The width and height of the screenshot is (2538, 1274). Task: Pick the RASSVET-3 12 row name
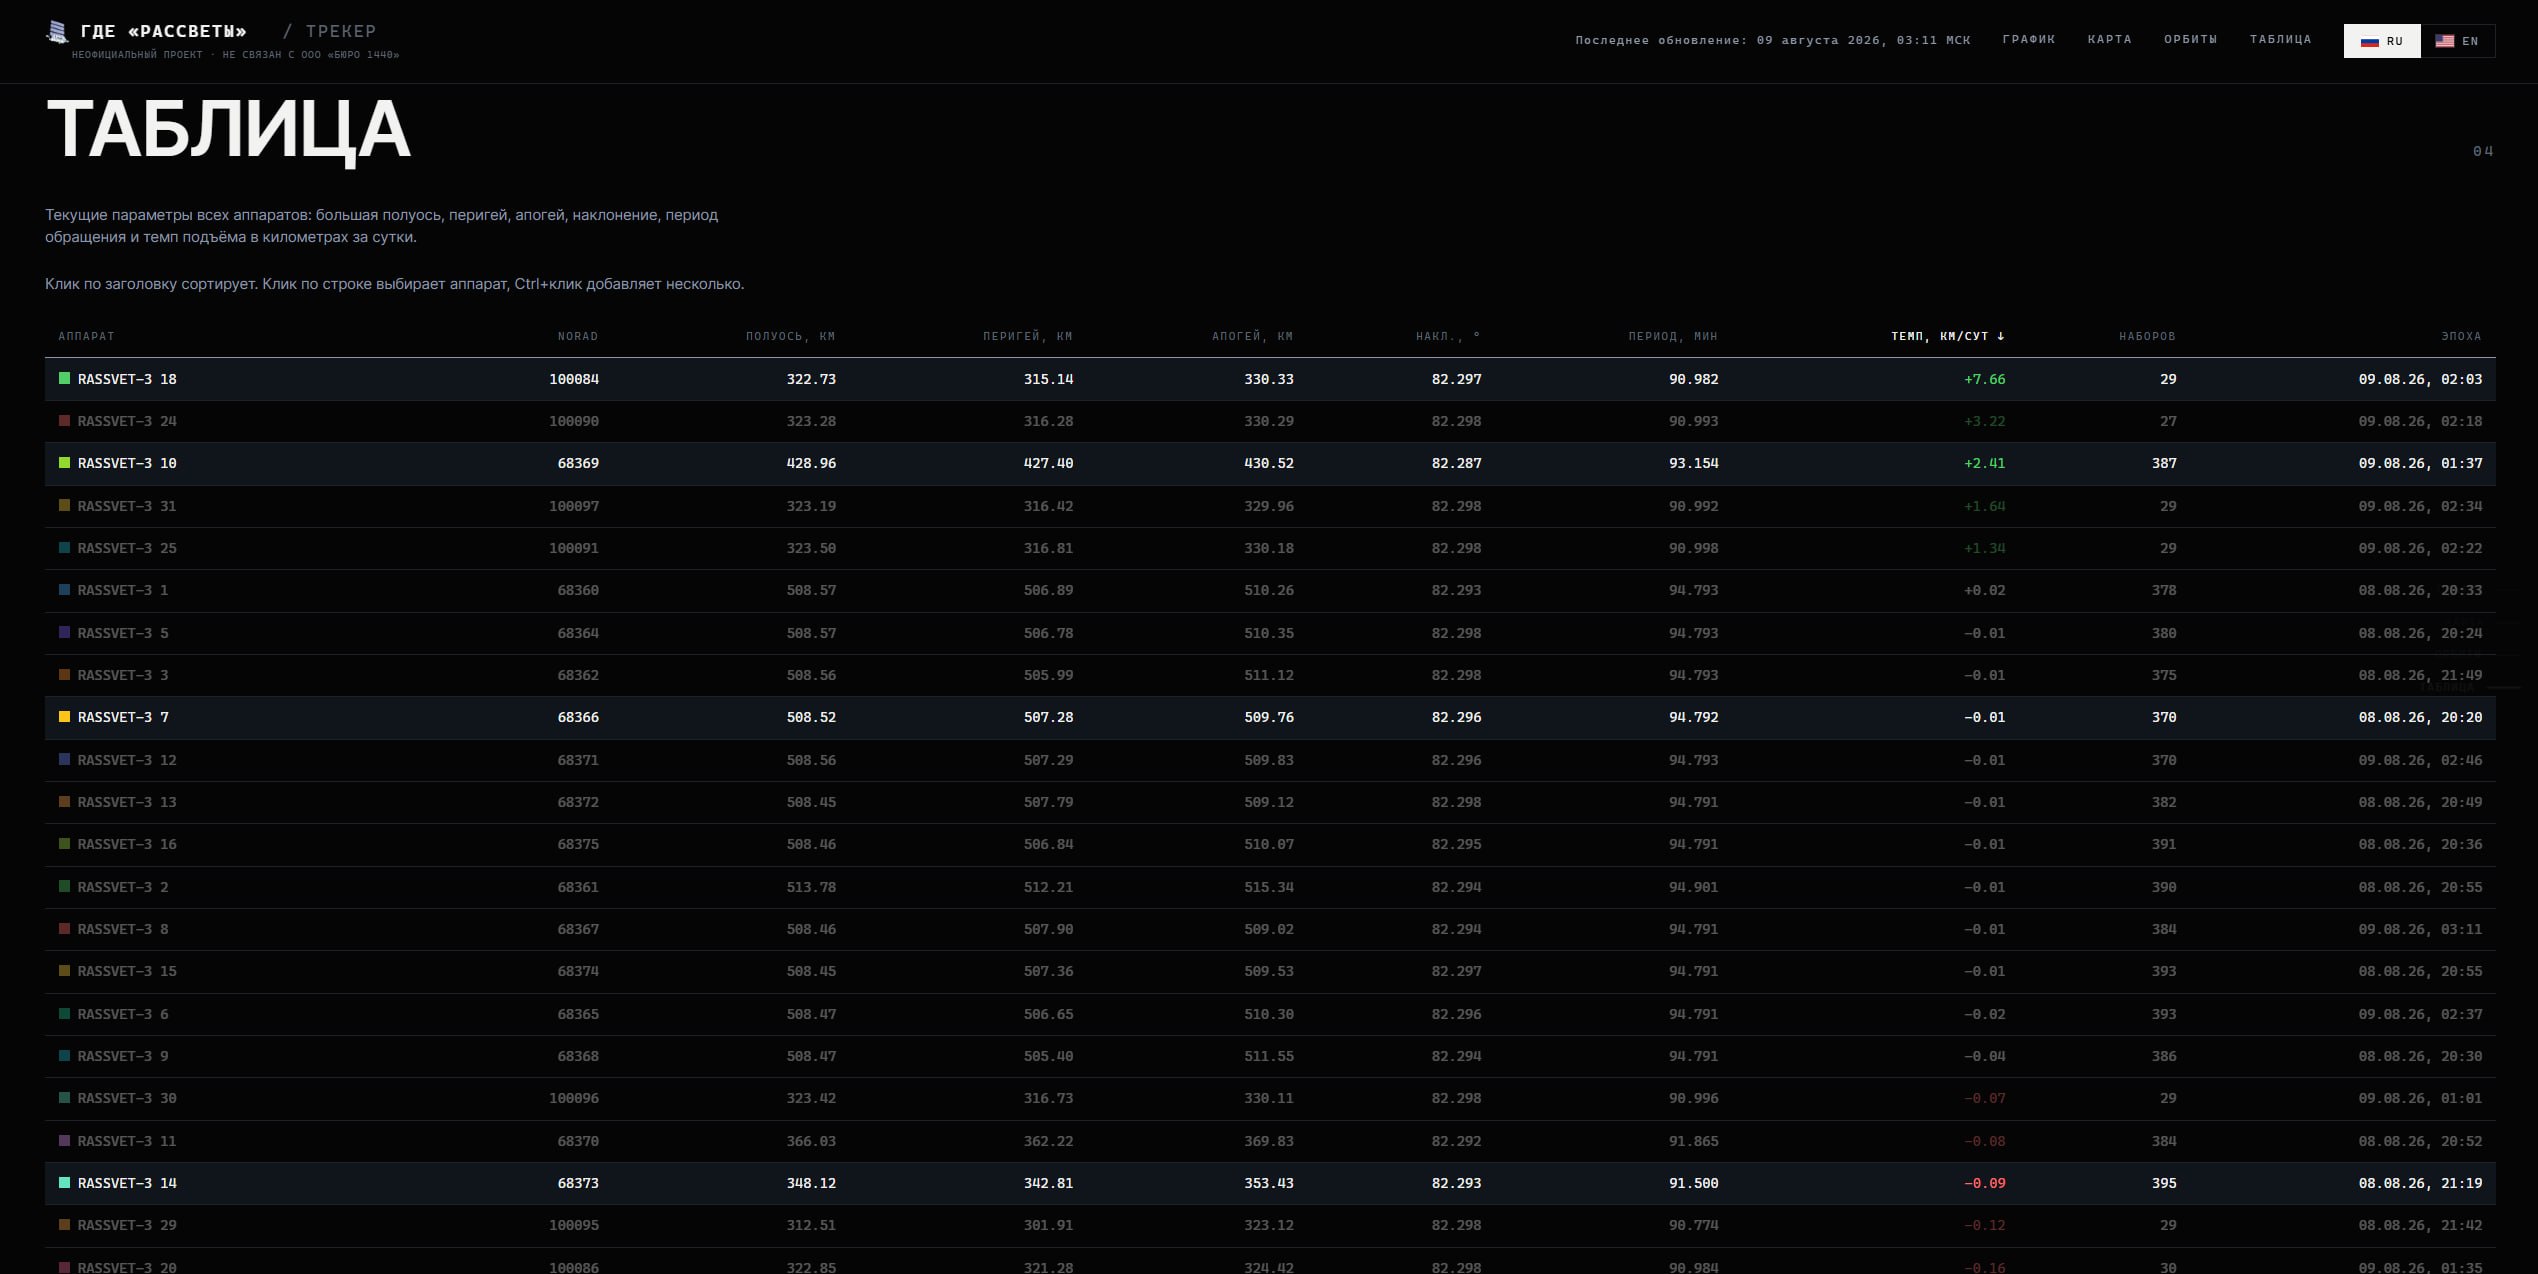pos(127,760)
